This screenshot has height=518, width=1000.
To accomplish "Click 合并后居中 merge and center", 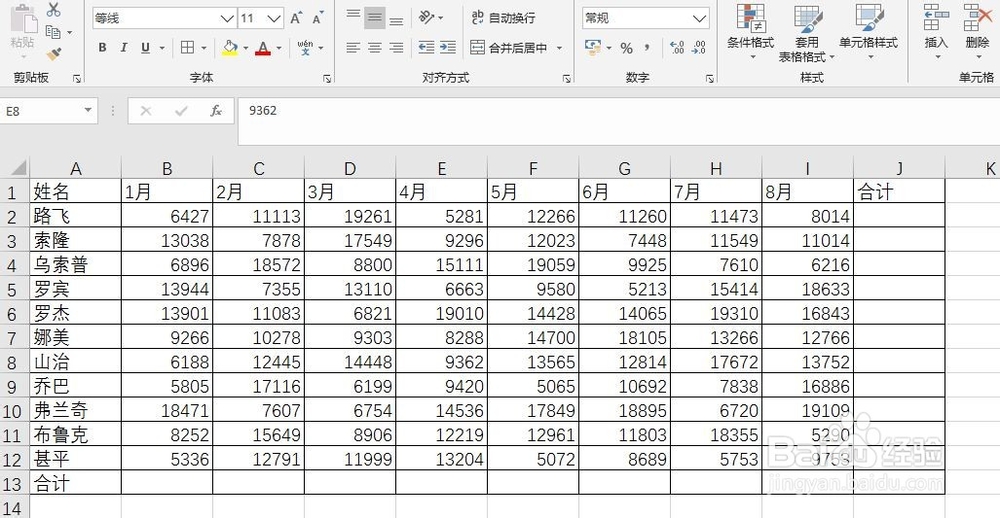I will [x=509, y=48].
